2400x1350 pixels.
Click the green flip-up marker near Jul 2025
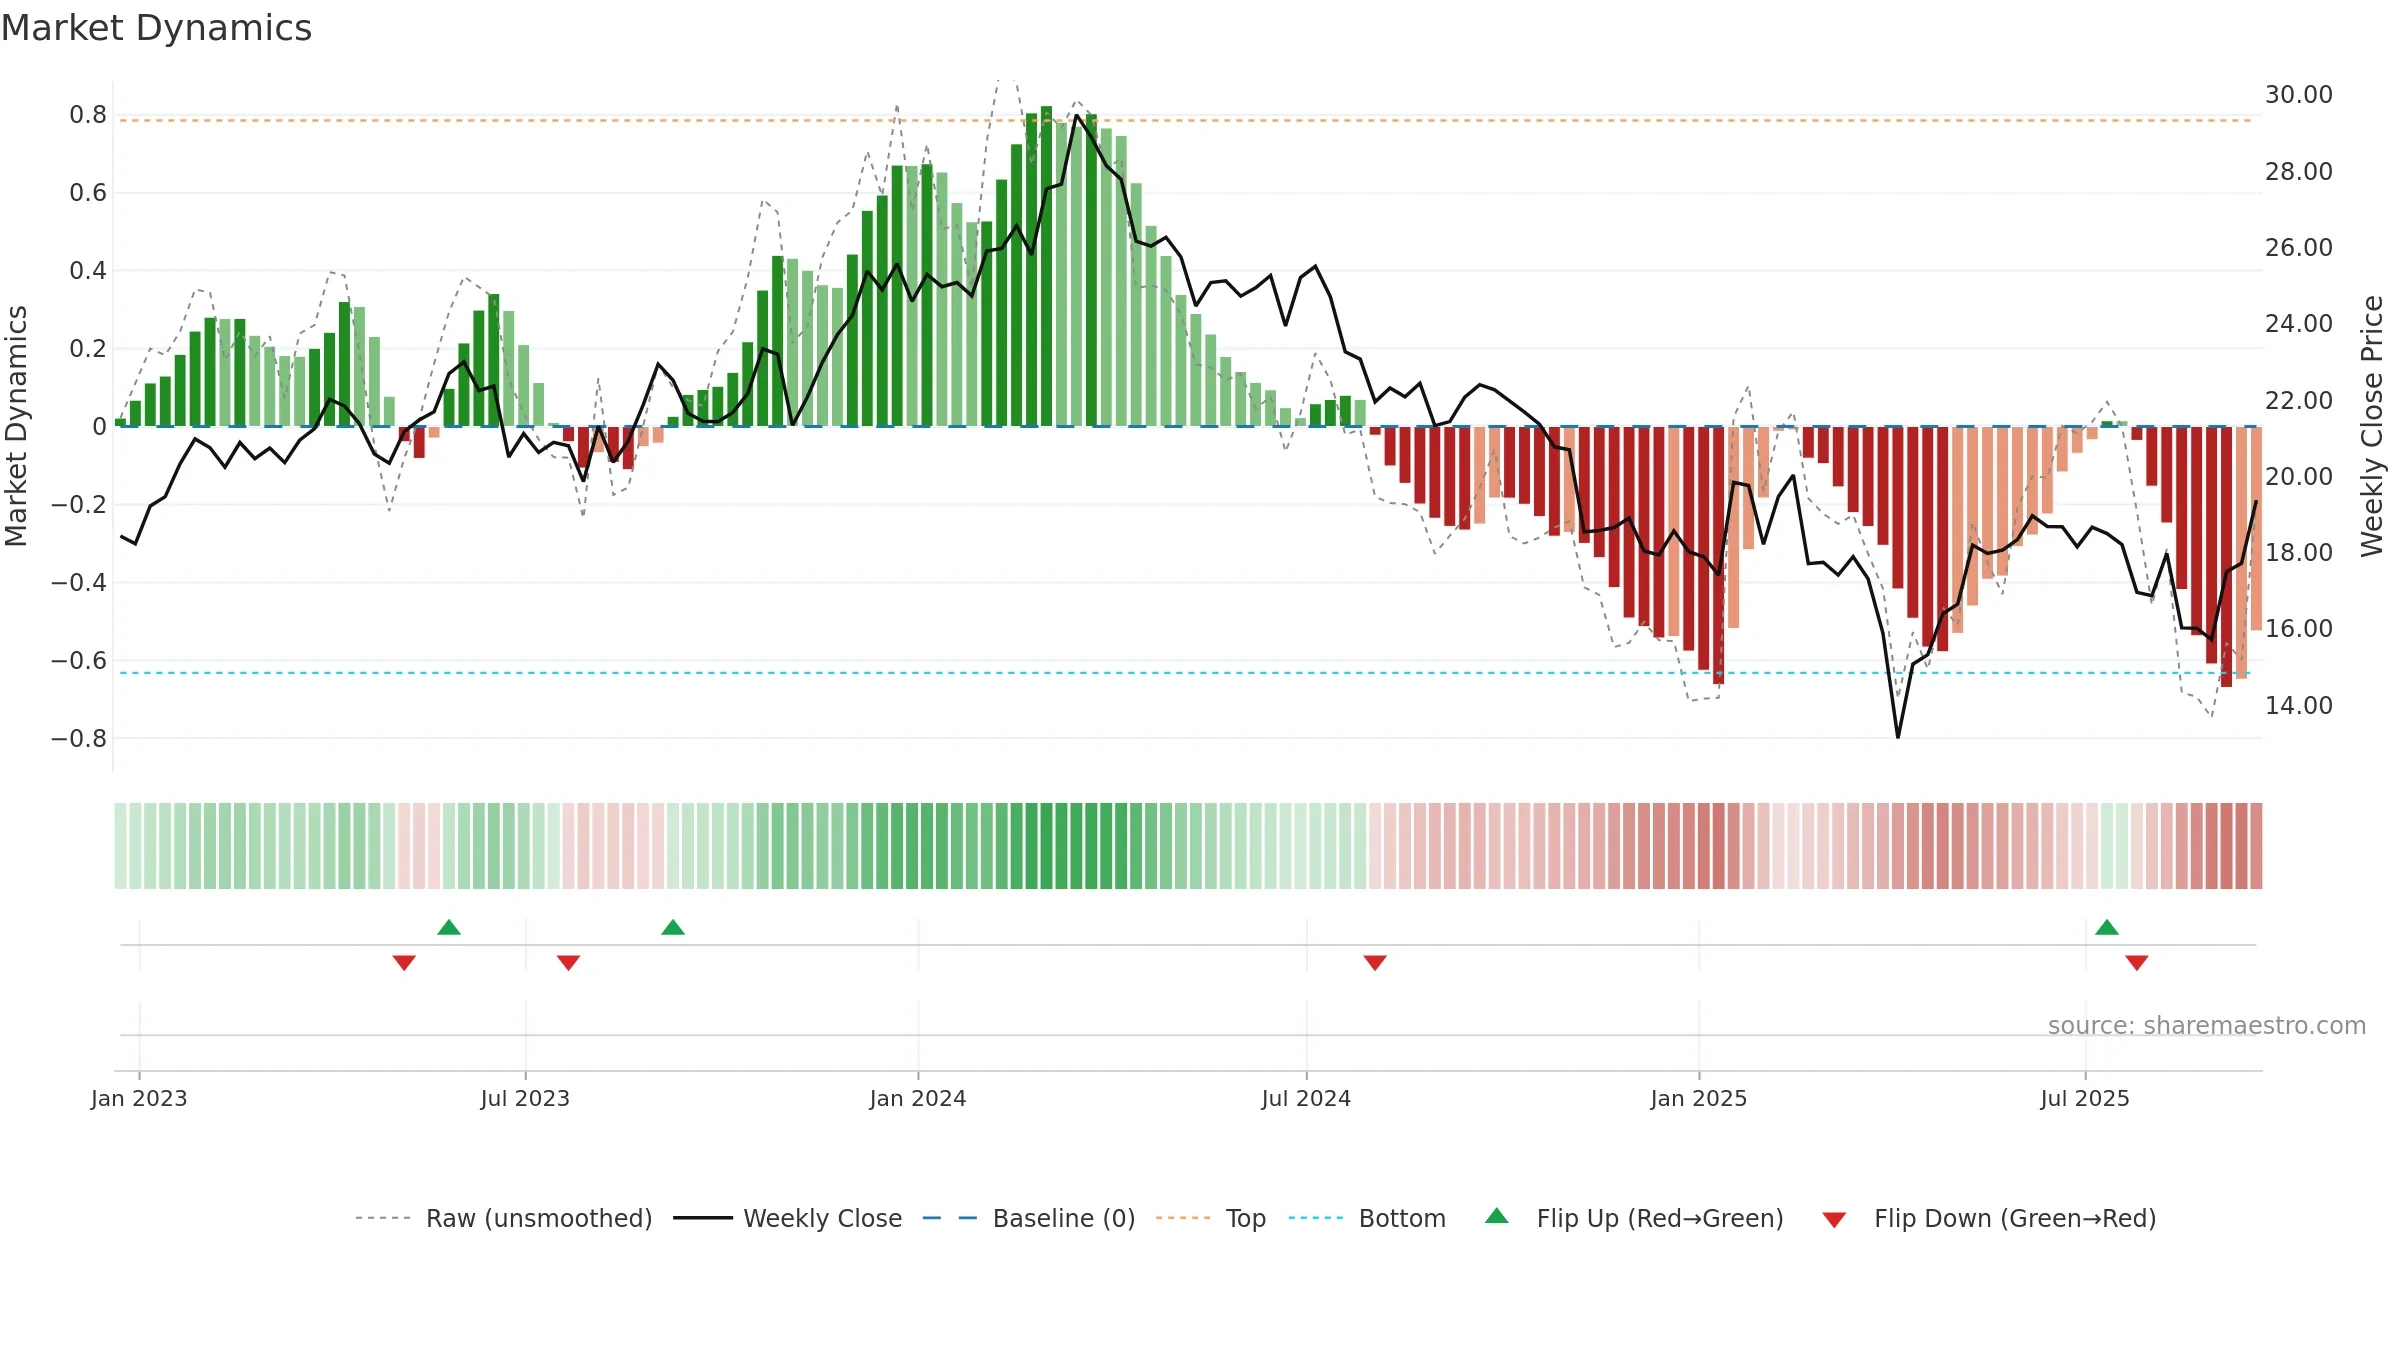coord(2107,927)
